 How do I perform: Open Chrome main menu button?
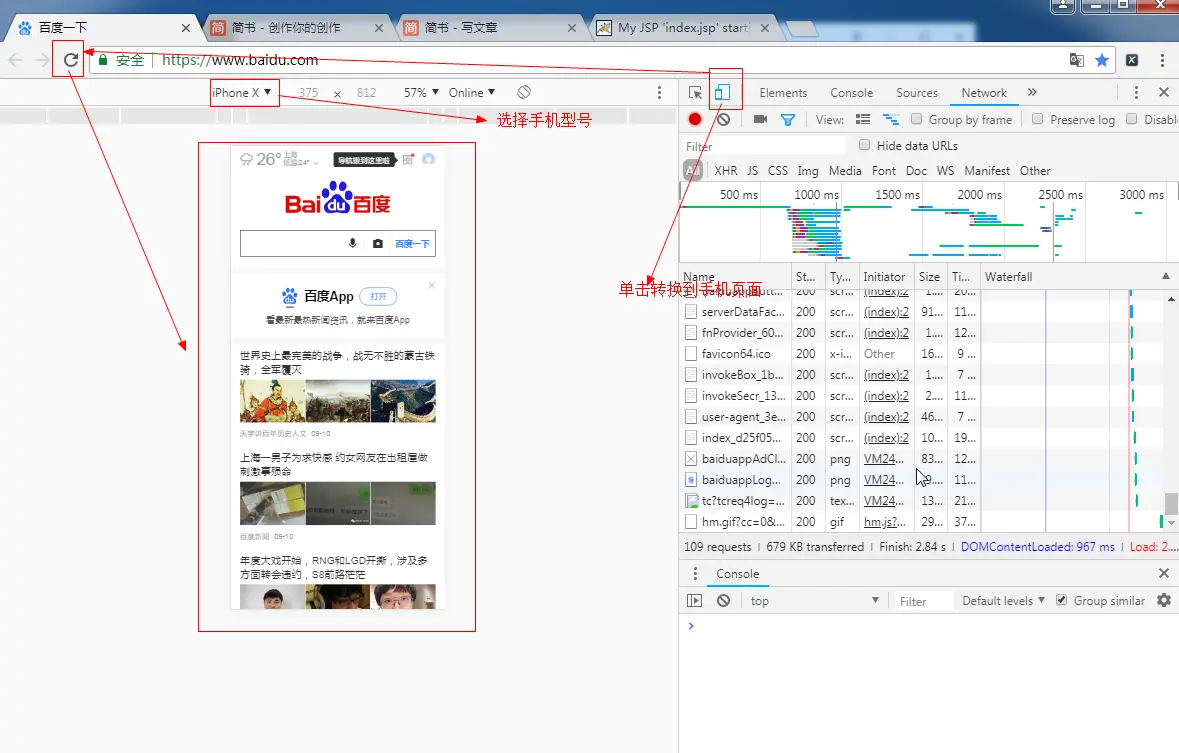pos(1163,60)
